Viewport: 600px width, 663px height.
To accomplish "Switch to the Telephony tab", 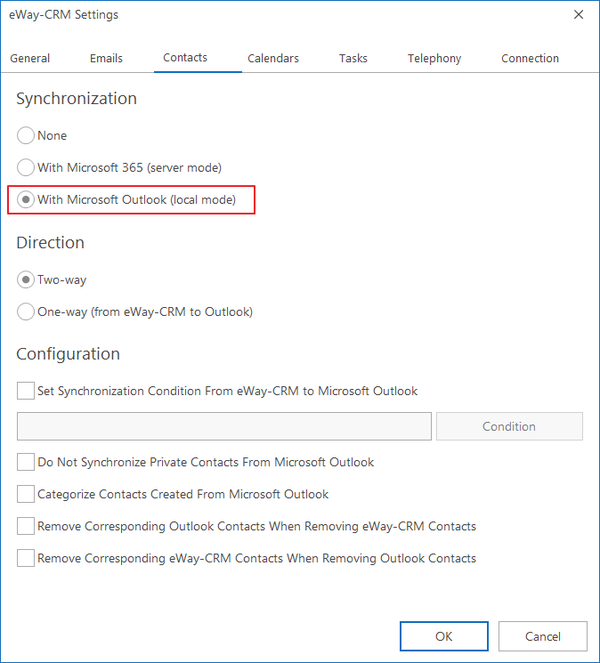I will [x=434, y=58].
